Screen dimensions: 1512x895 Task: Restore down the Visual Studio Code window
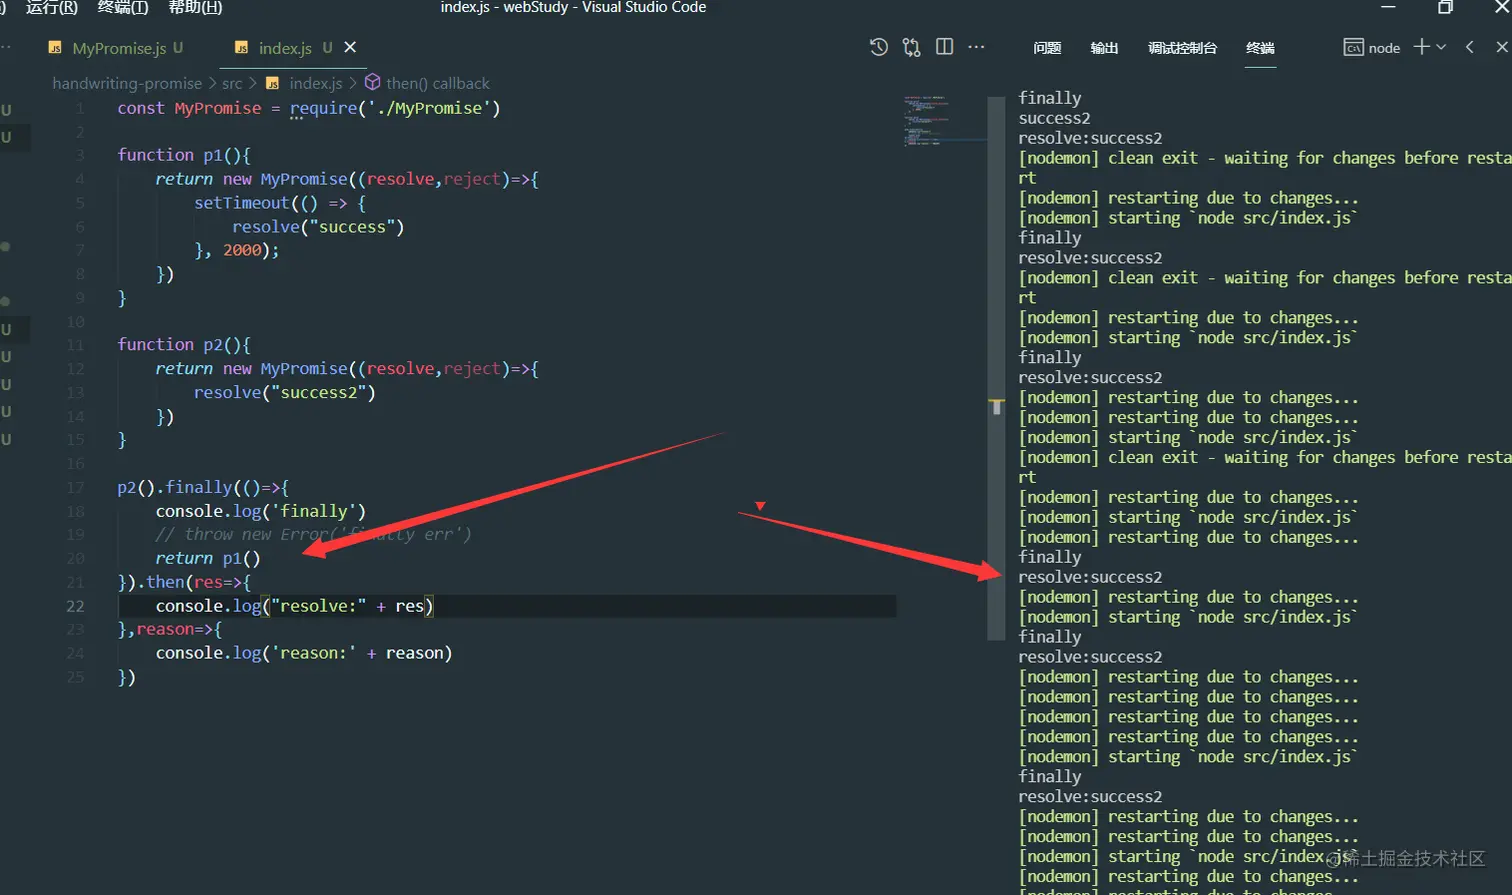coord(1445,7)
